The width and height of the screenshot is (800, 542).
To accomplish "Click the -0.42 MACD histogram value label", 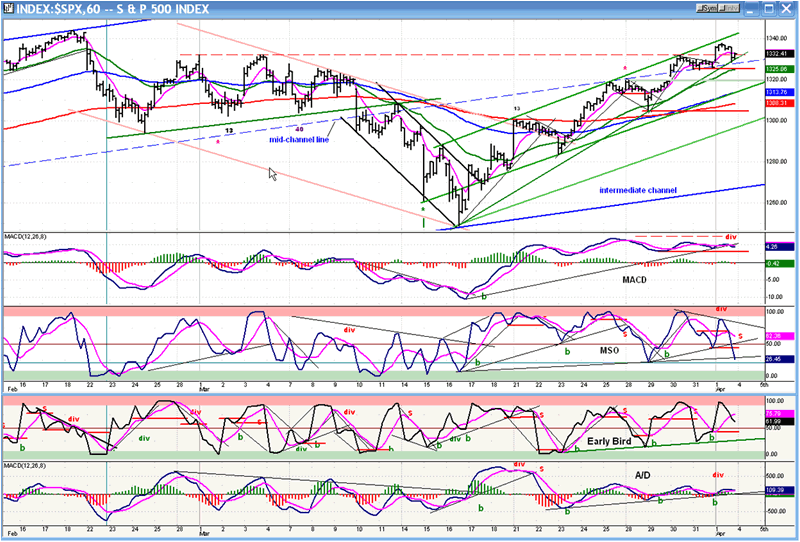I will 780,263.
